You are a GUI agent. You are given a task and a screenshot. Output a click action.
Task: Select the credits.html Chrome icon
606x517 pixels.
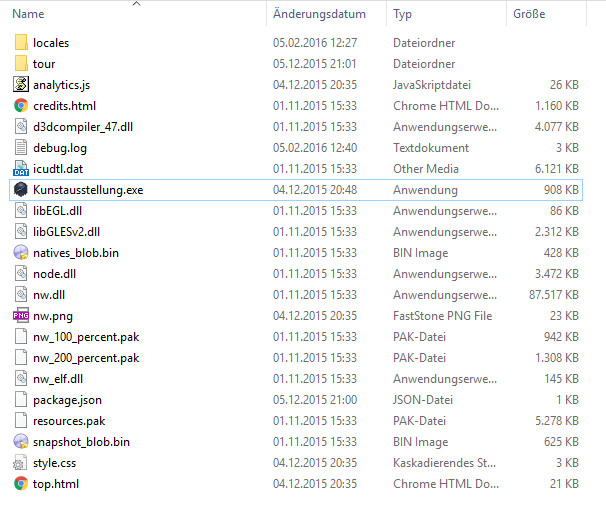(21, 106)
